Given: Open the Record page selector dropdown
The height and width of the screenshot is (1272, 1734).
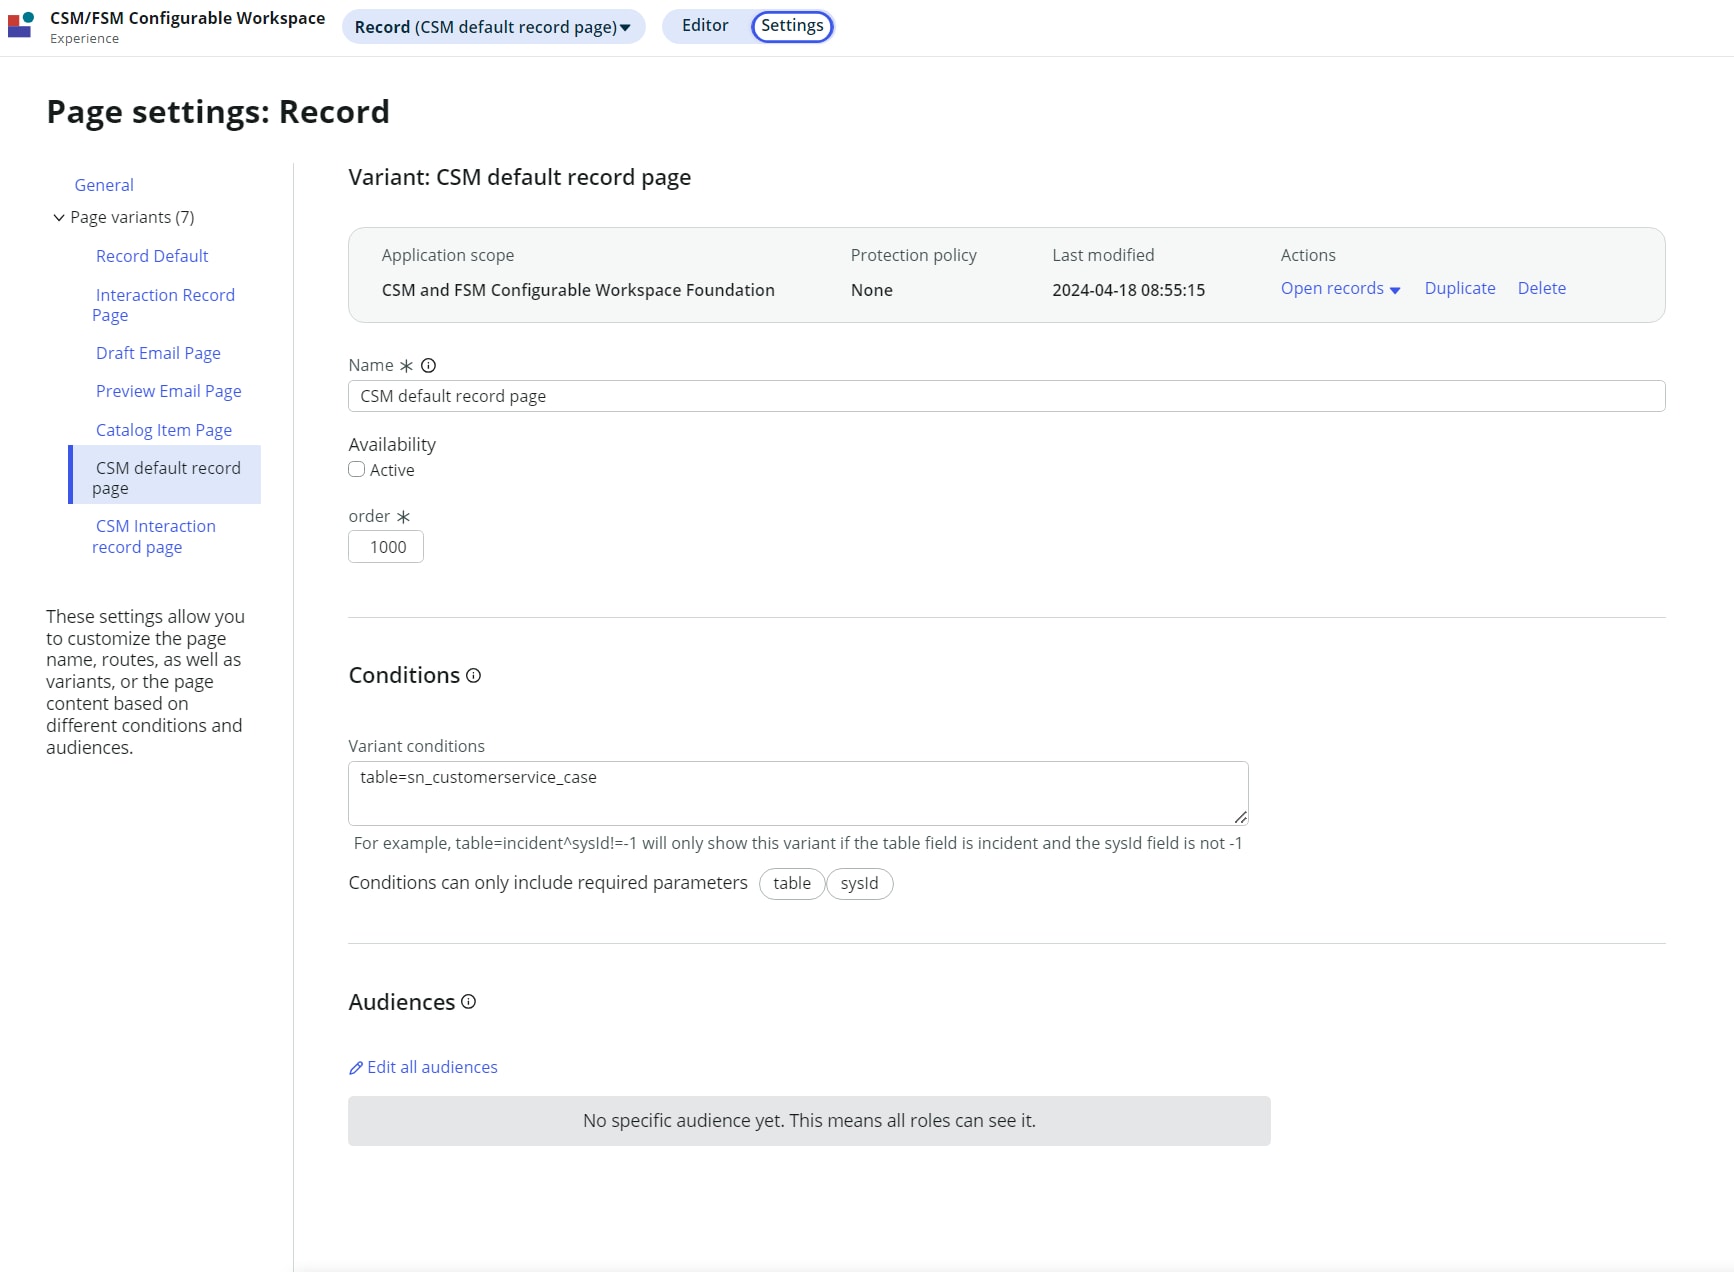Looking at the screenshot, I should click(x=492, y=27).
